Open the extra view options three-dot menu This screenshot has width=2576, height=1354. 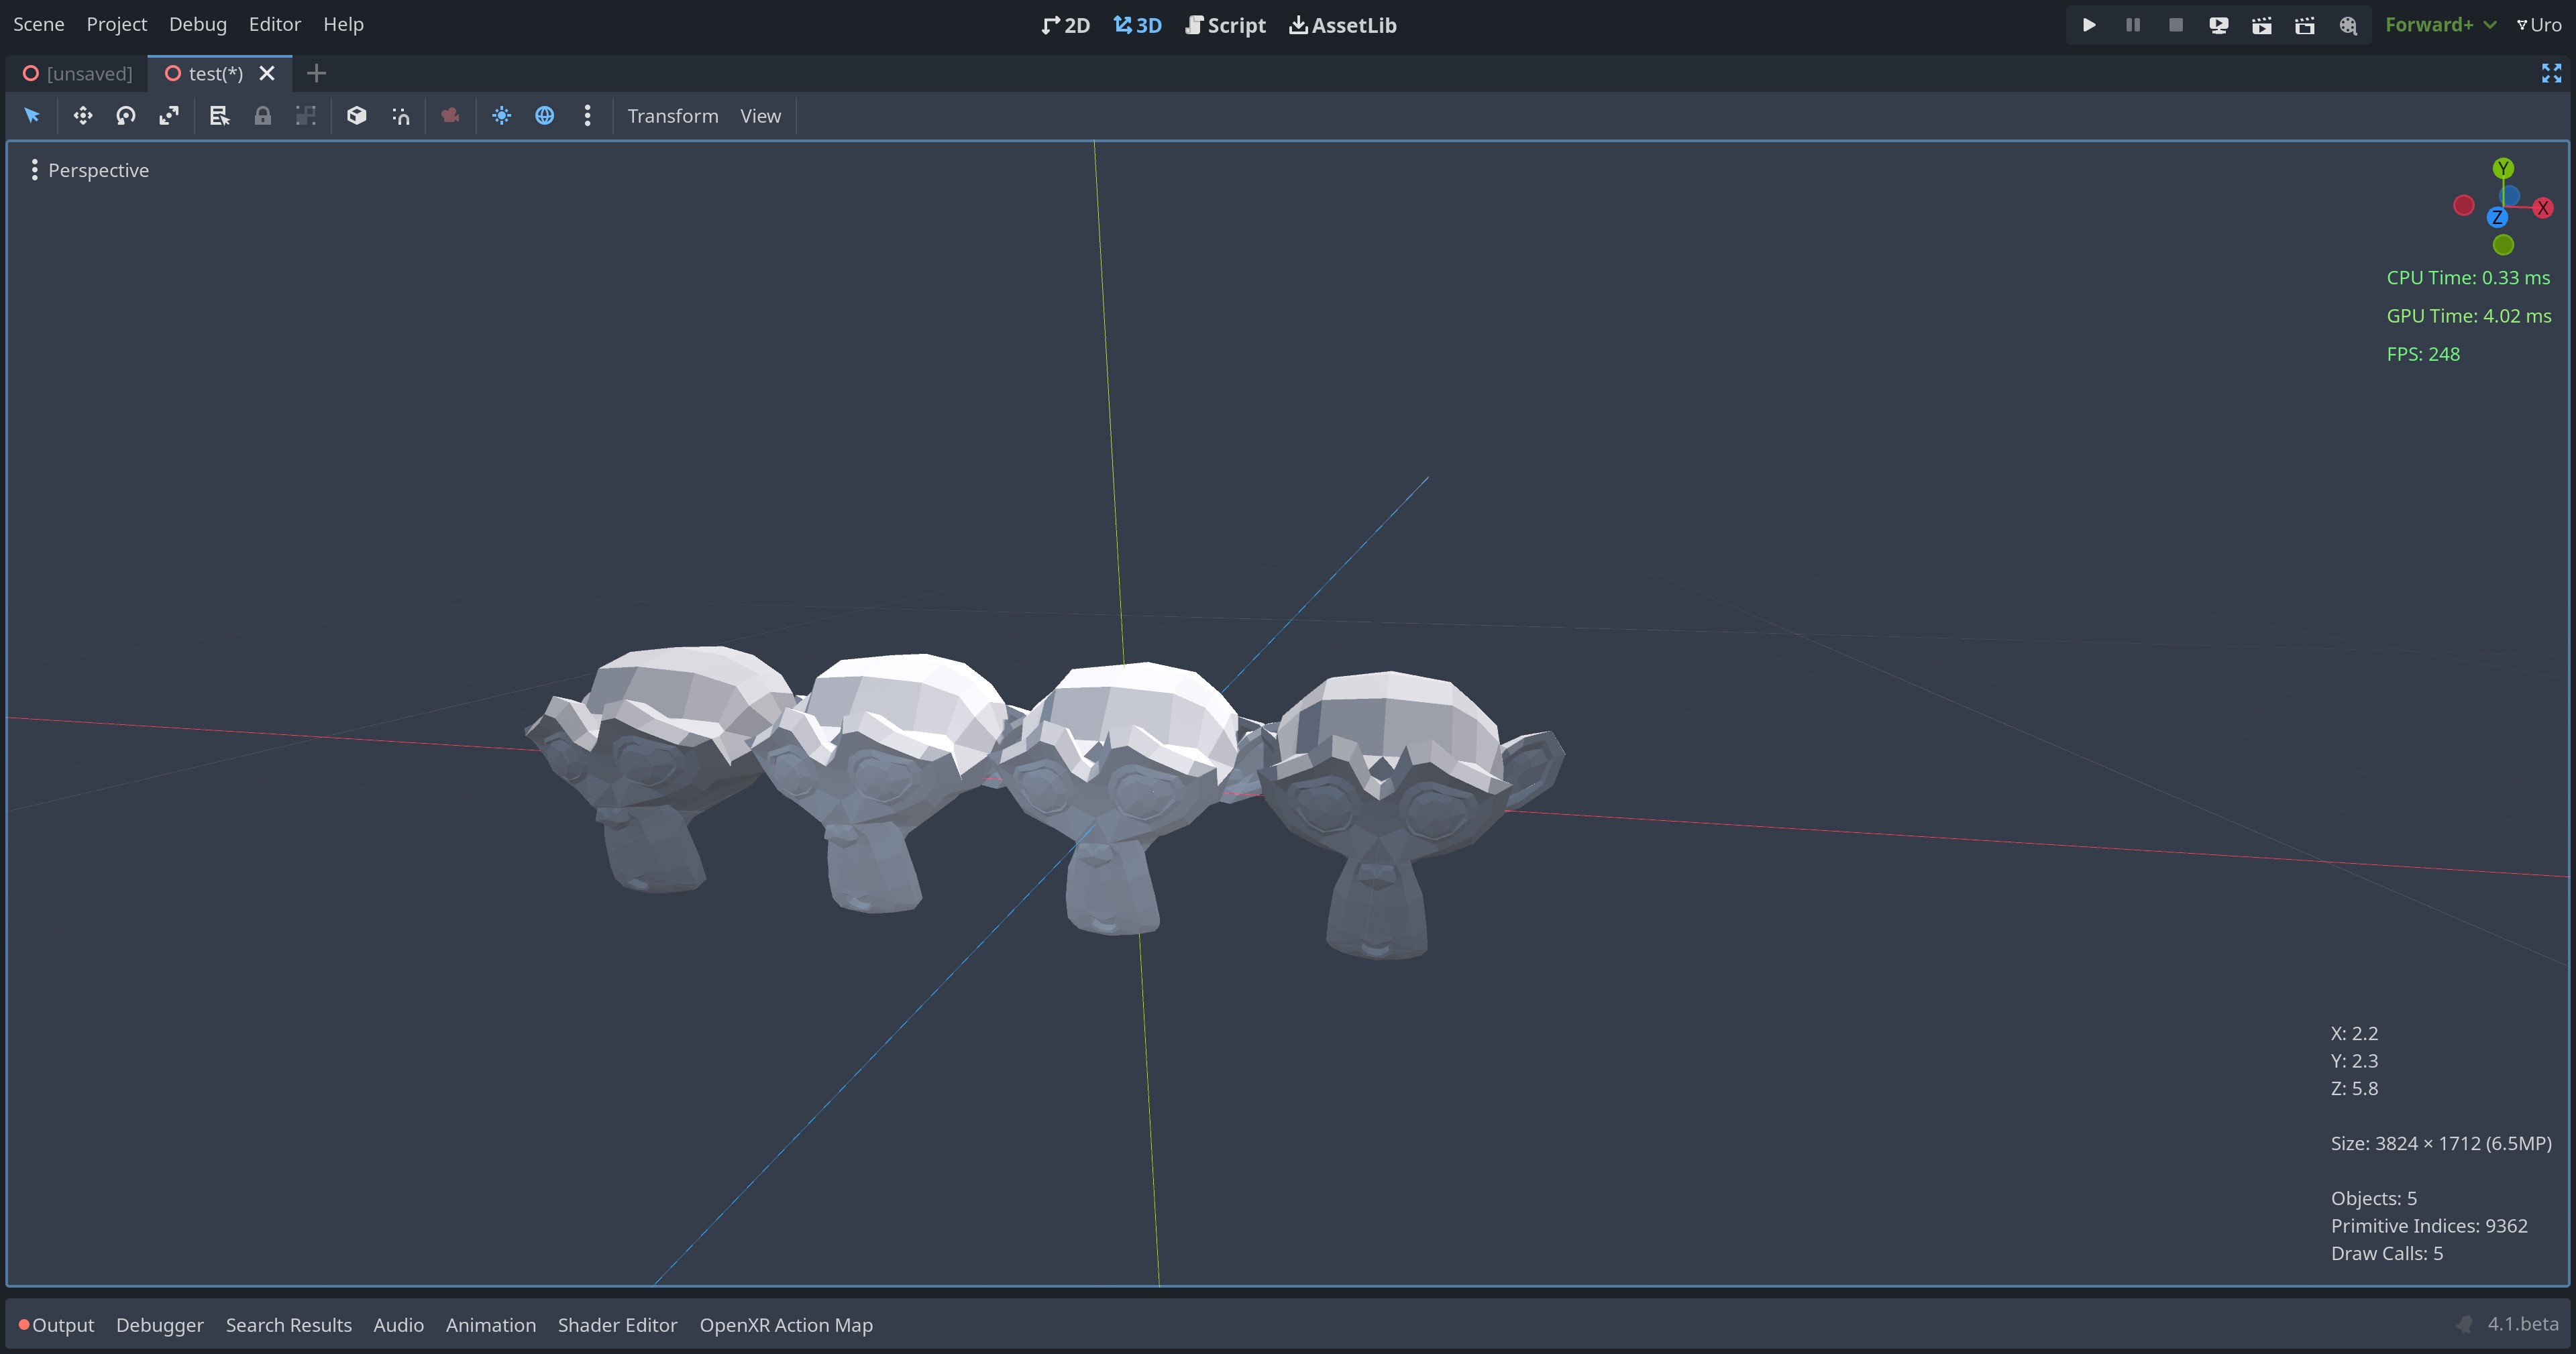point(587,115)
